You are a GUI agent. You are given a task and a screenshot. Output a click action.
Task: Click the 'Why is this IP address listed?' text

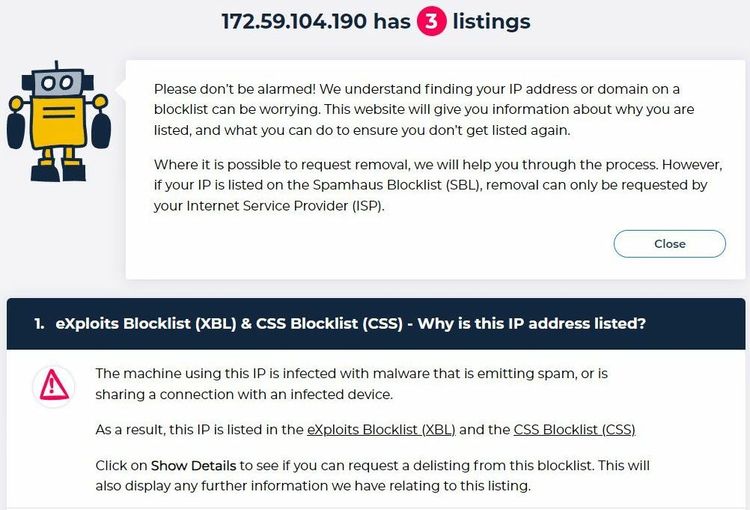pos(531,323)
